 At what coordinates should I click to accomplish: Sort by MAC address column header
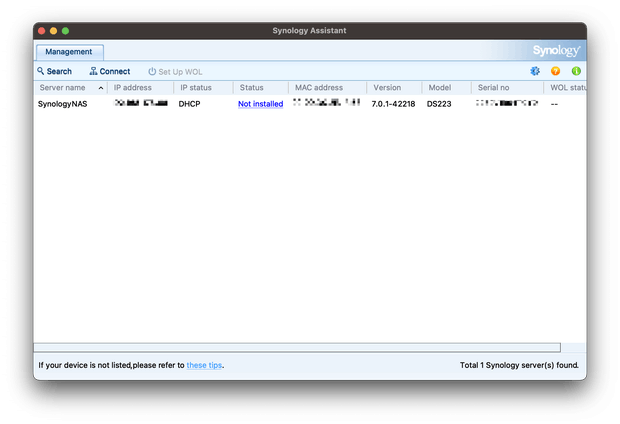coord(327,88)
